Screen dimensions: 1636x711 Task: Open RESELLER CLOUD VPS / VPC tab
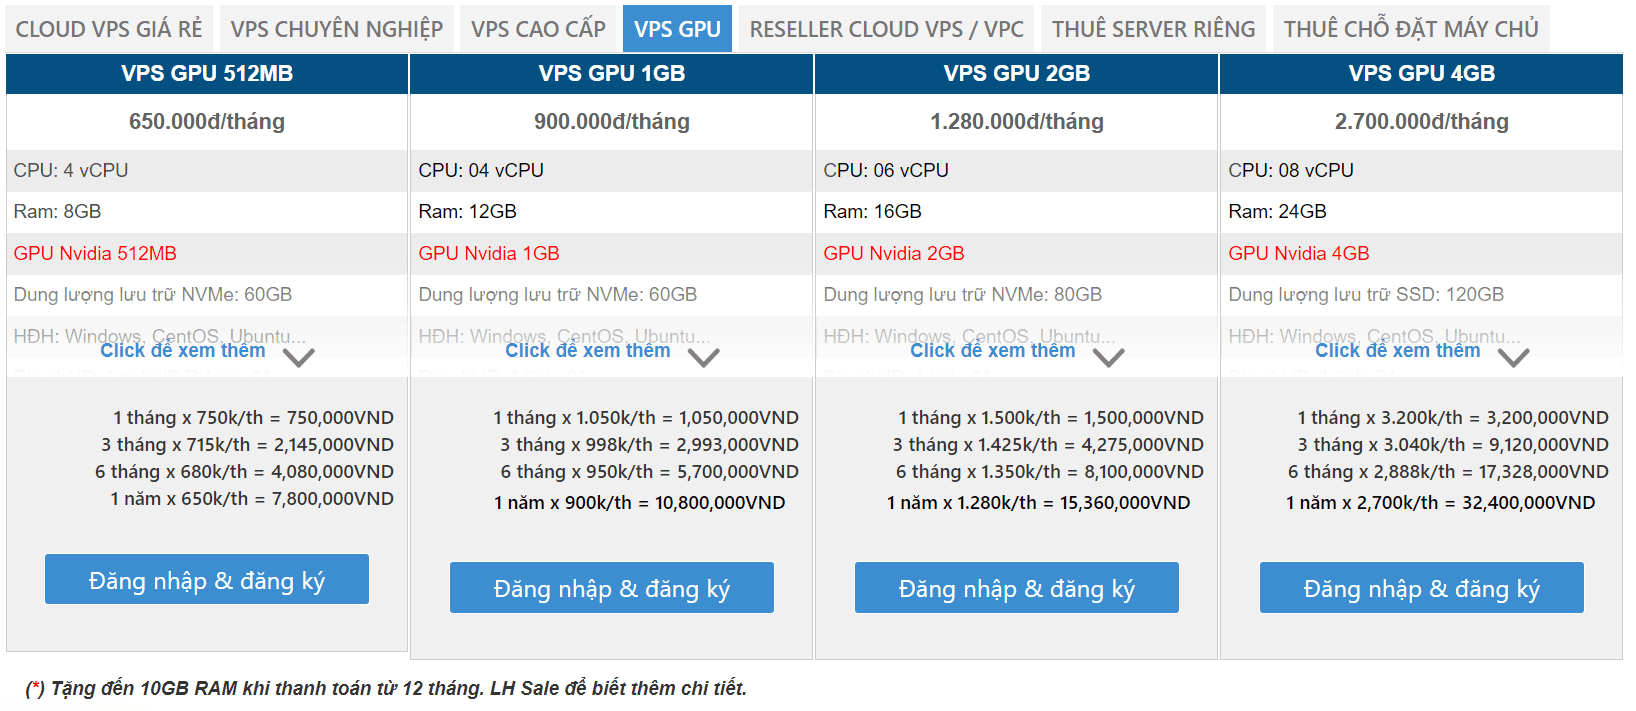click(886, 29)
